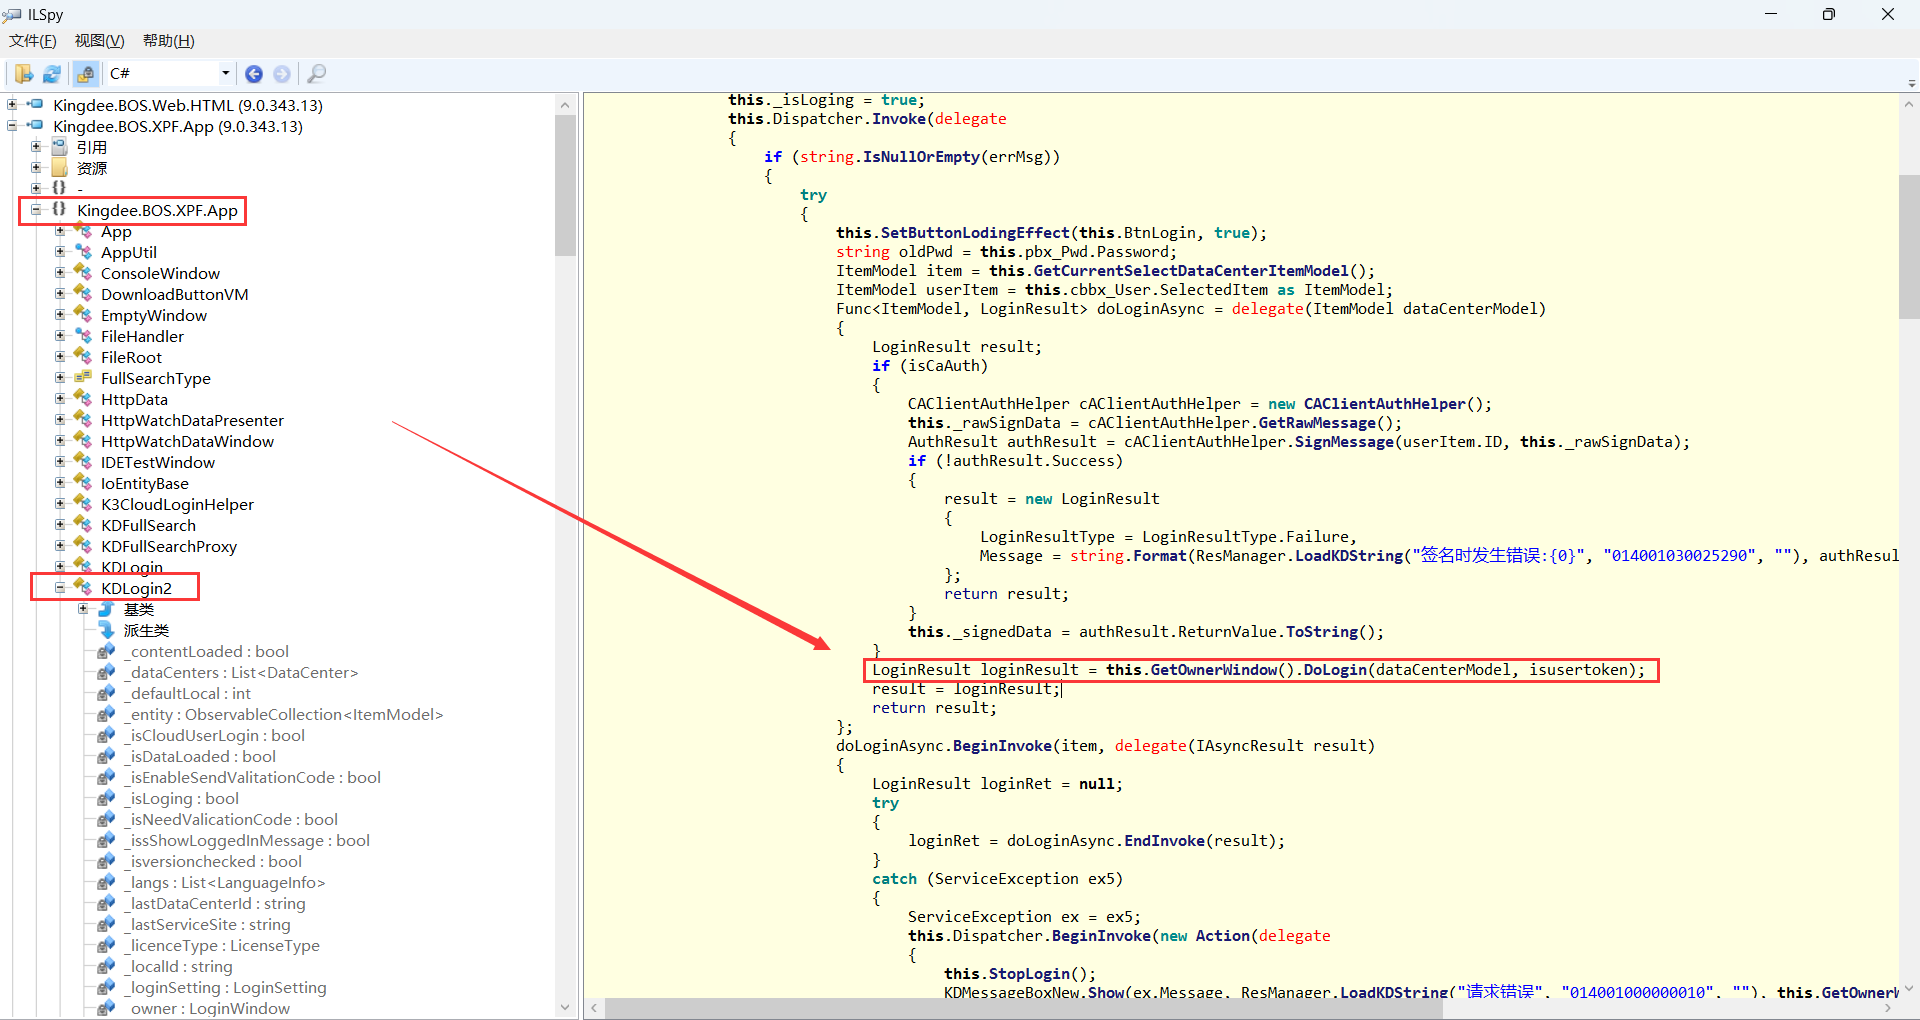Open search with the magnifier icon

(x=316, y=74)
